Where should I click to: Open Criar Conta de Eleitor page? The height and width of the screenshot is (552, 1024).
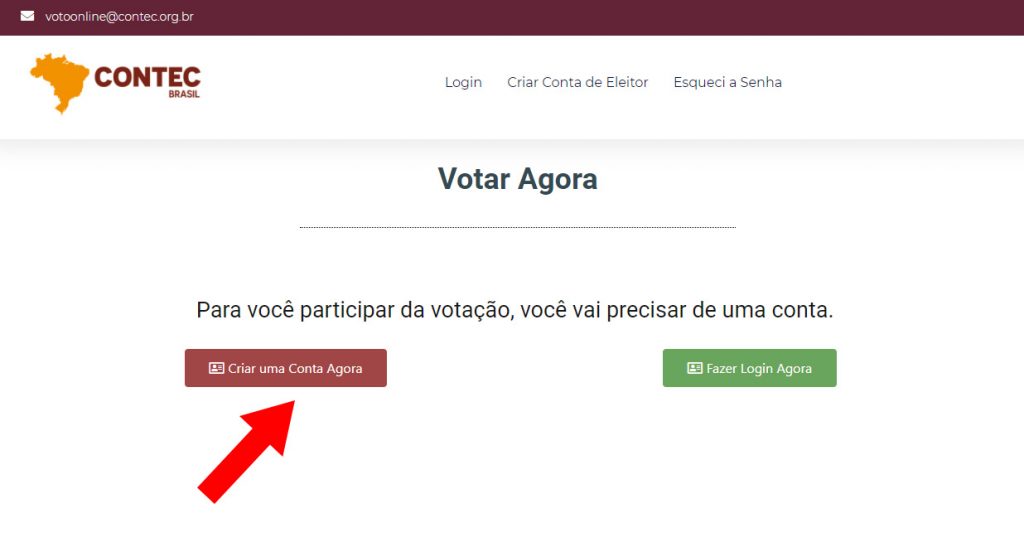(577, 82)
